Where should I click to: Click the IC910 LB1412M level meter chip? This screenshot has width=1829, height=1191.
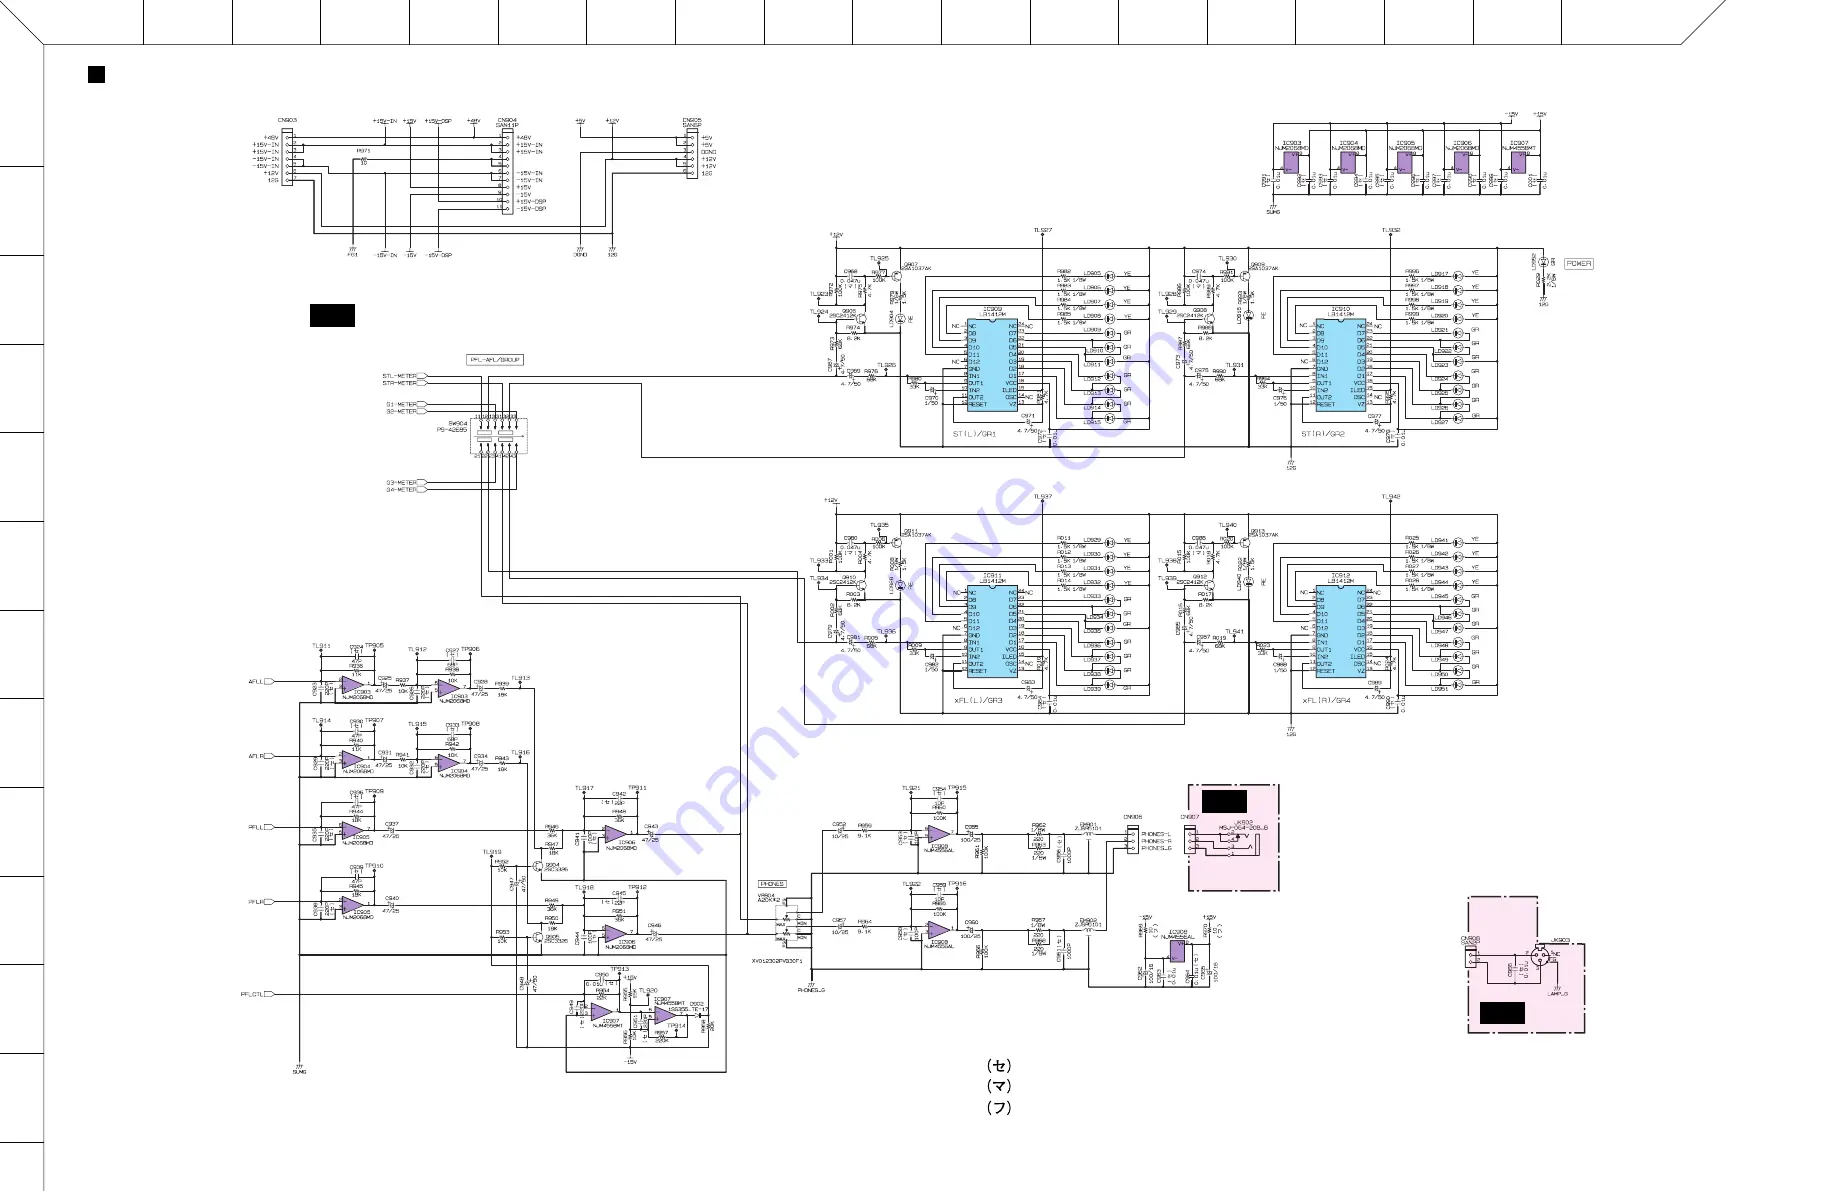pos(1341,365)
